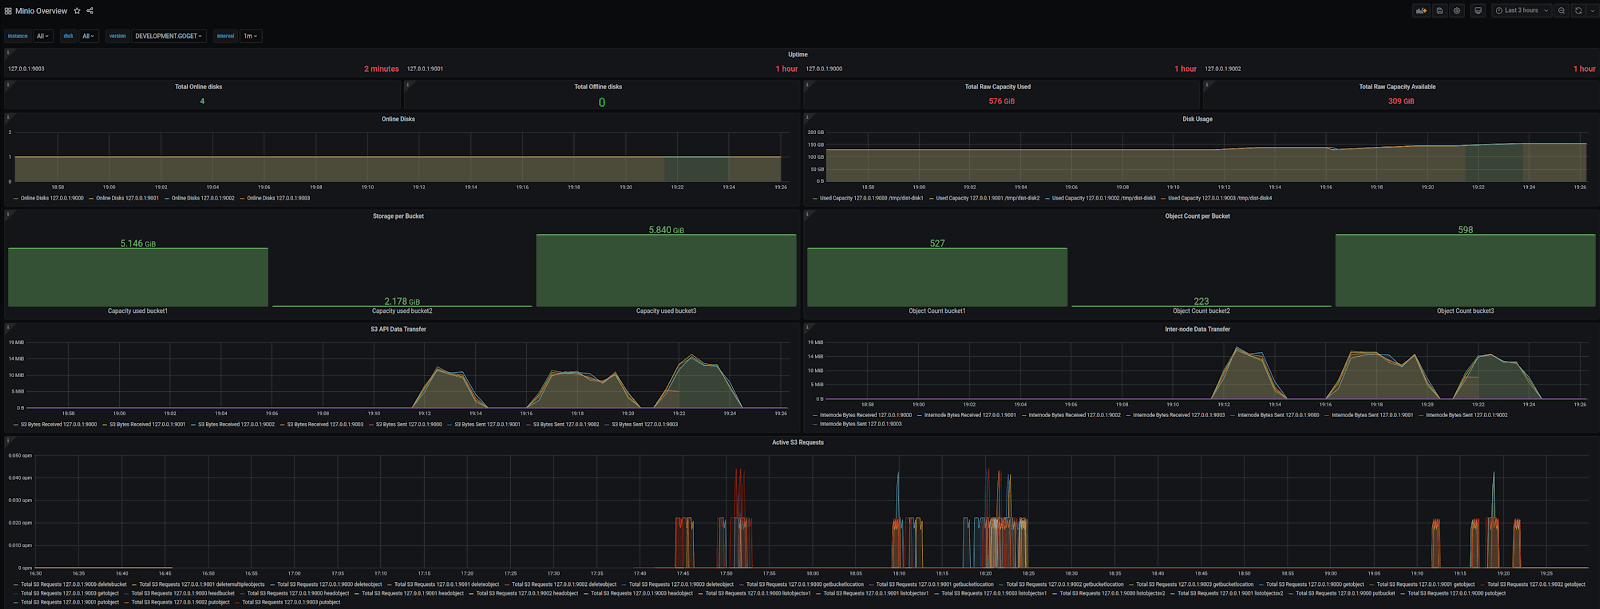Click the Capacity used bucket3 bar
Viewport: 1600px width, 609px height.
pos(666,271)
